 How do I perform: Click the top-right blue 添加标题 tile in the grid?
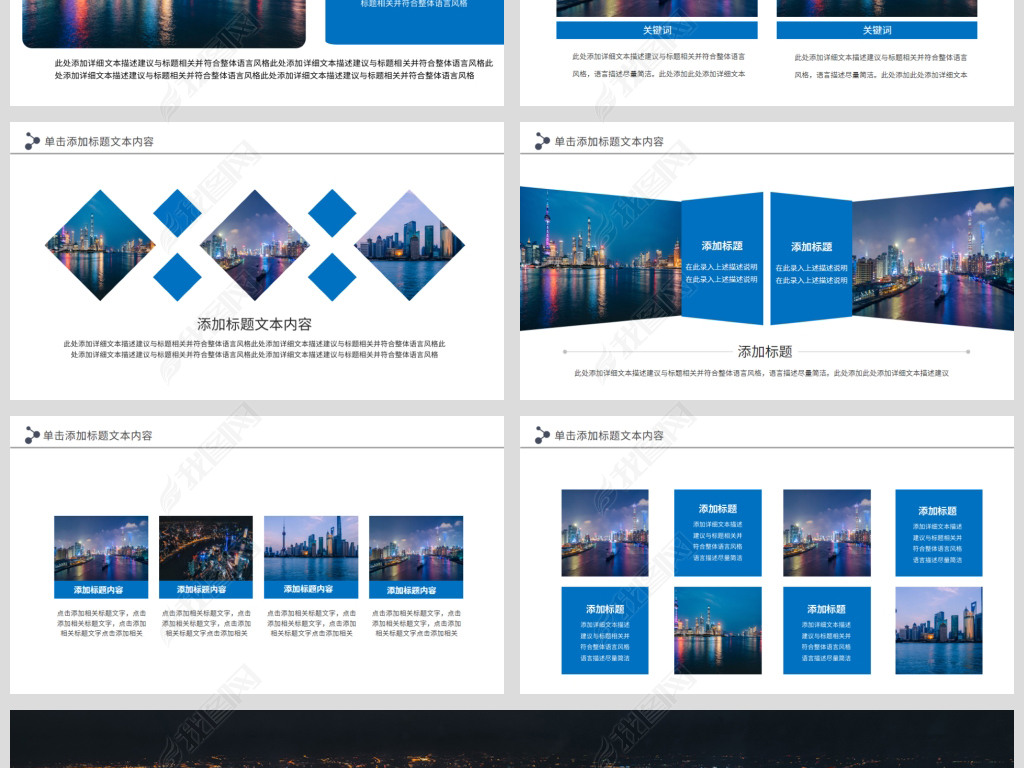(938, 532)
